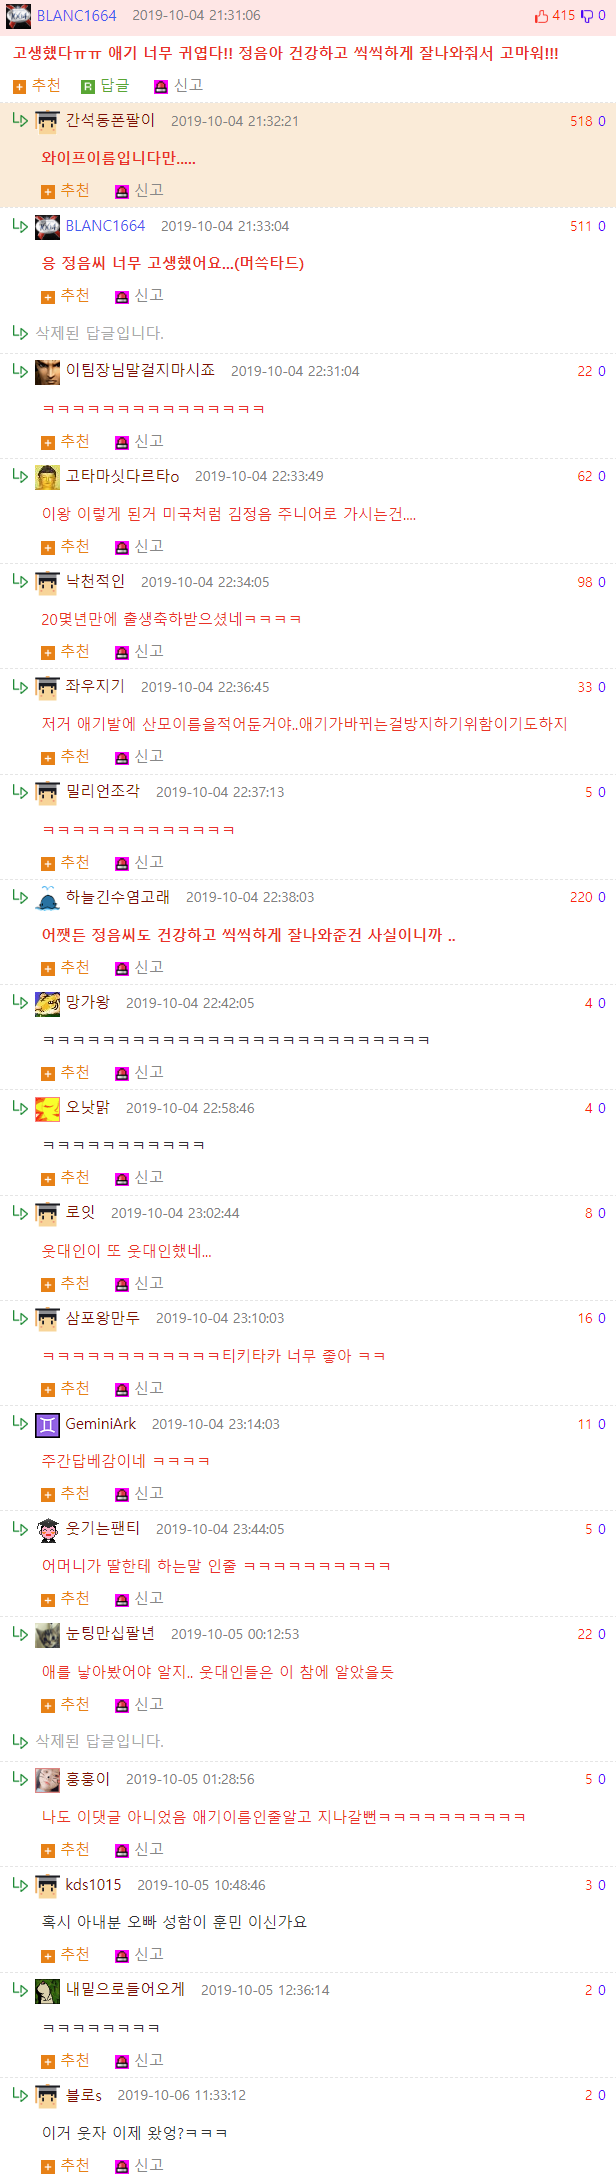Recommend 좌우지기's reply with 추천

click(x=65, y=757)
